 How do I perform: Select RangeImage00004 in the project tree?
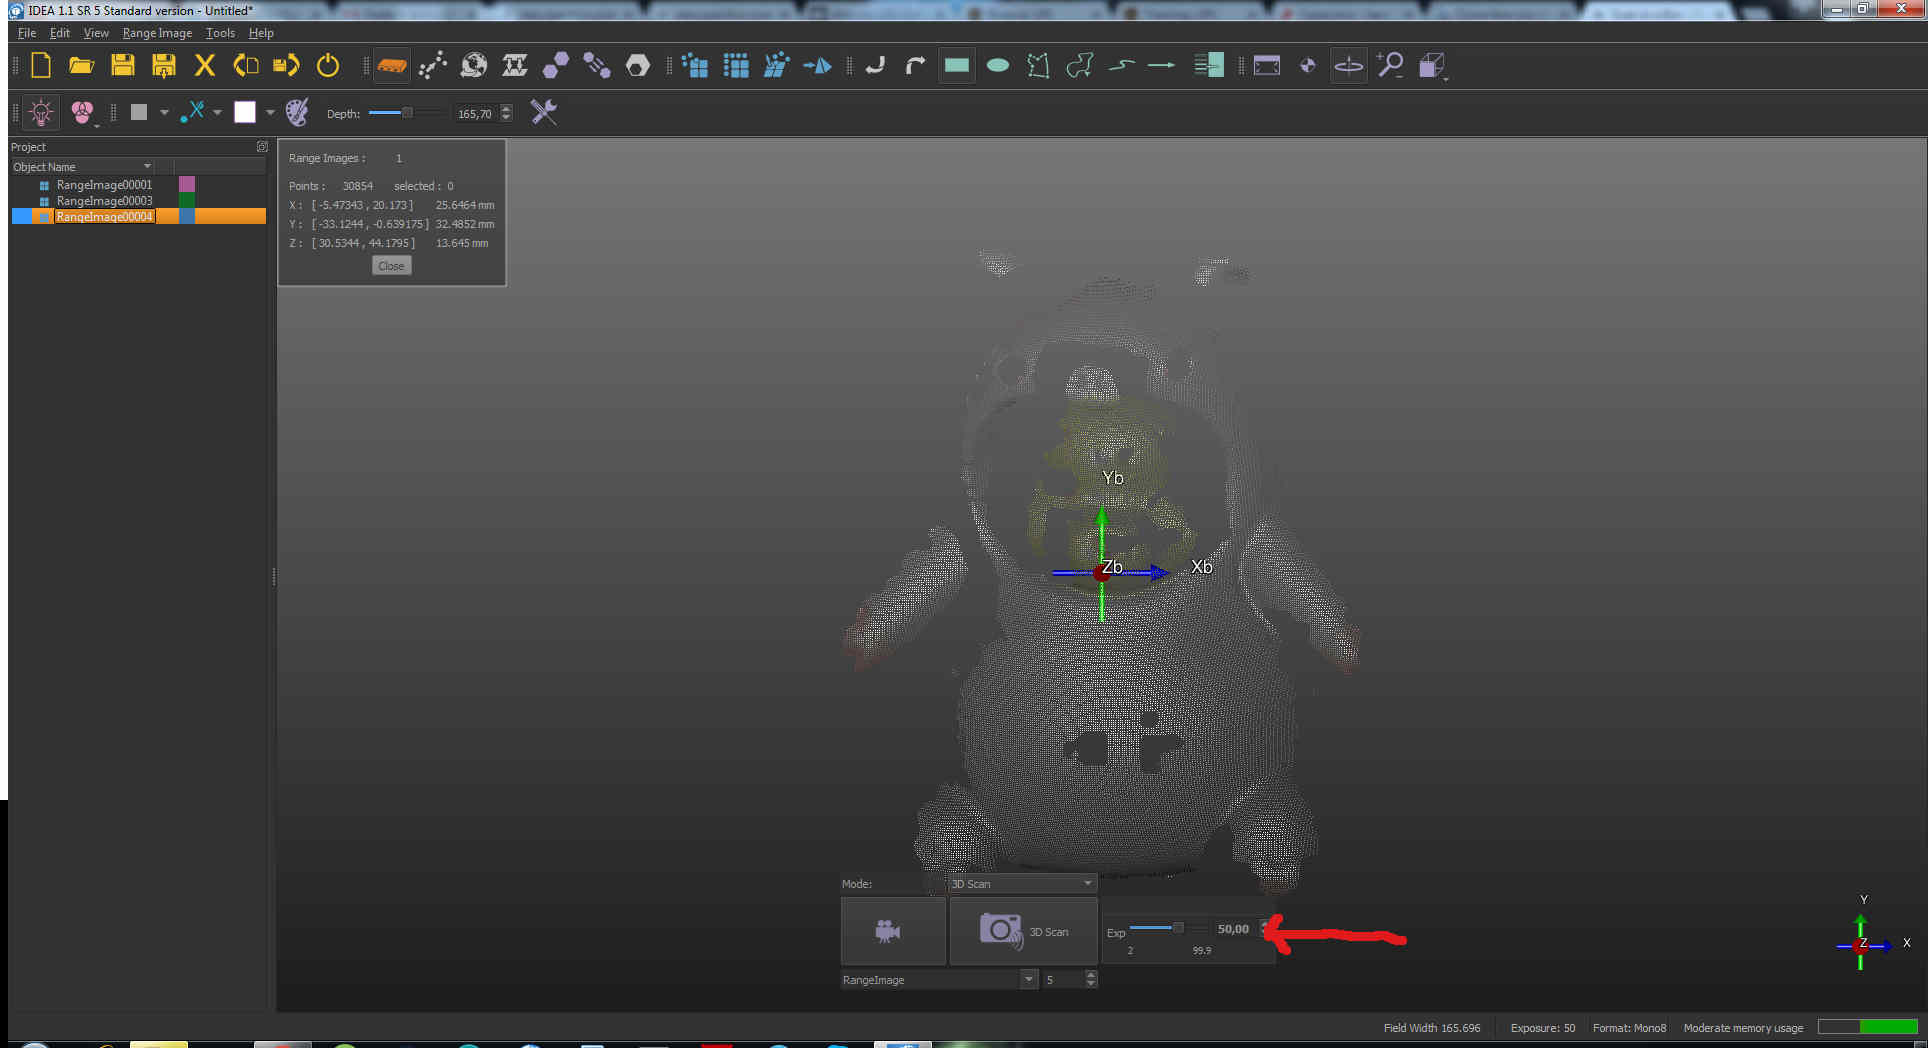coord(104,217)
